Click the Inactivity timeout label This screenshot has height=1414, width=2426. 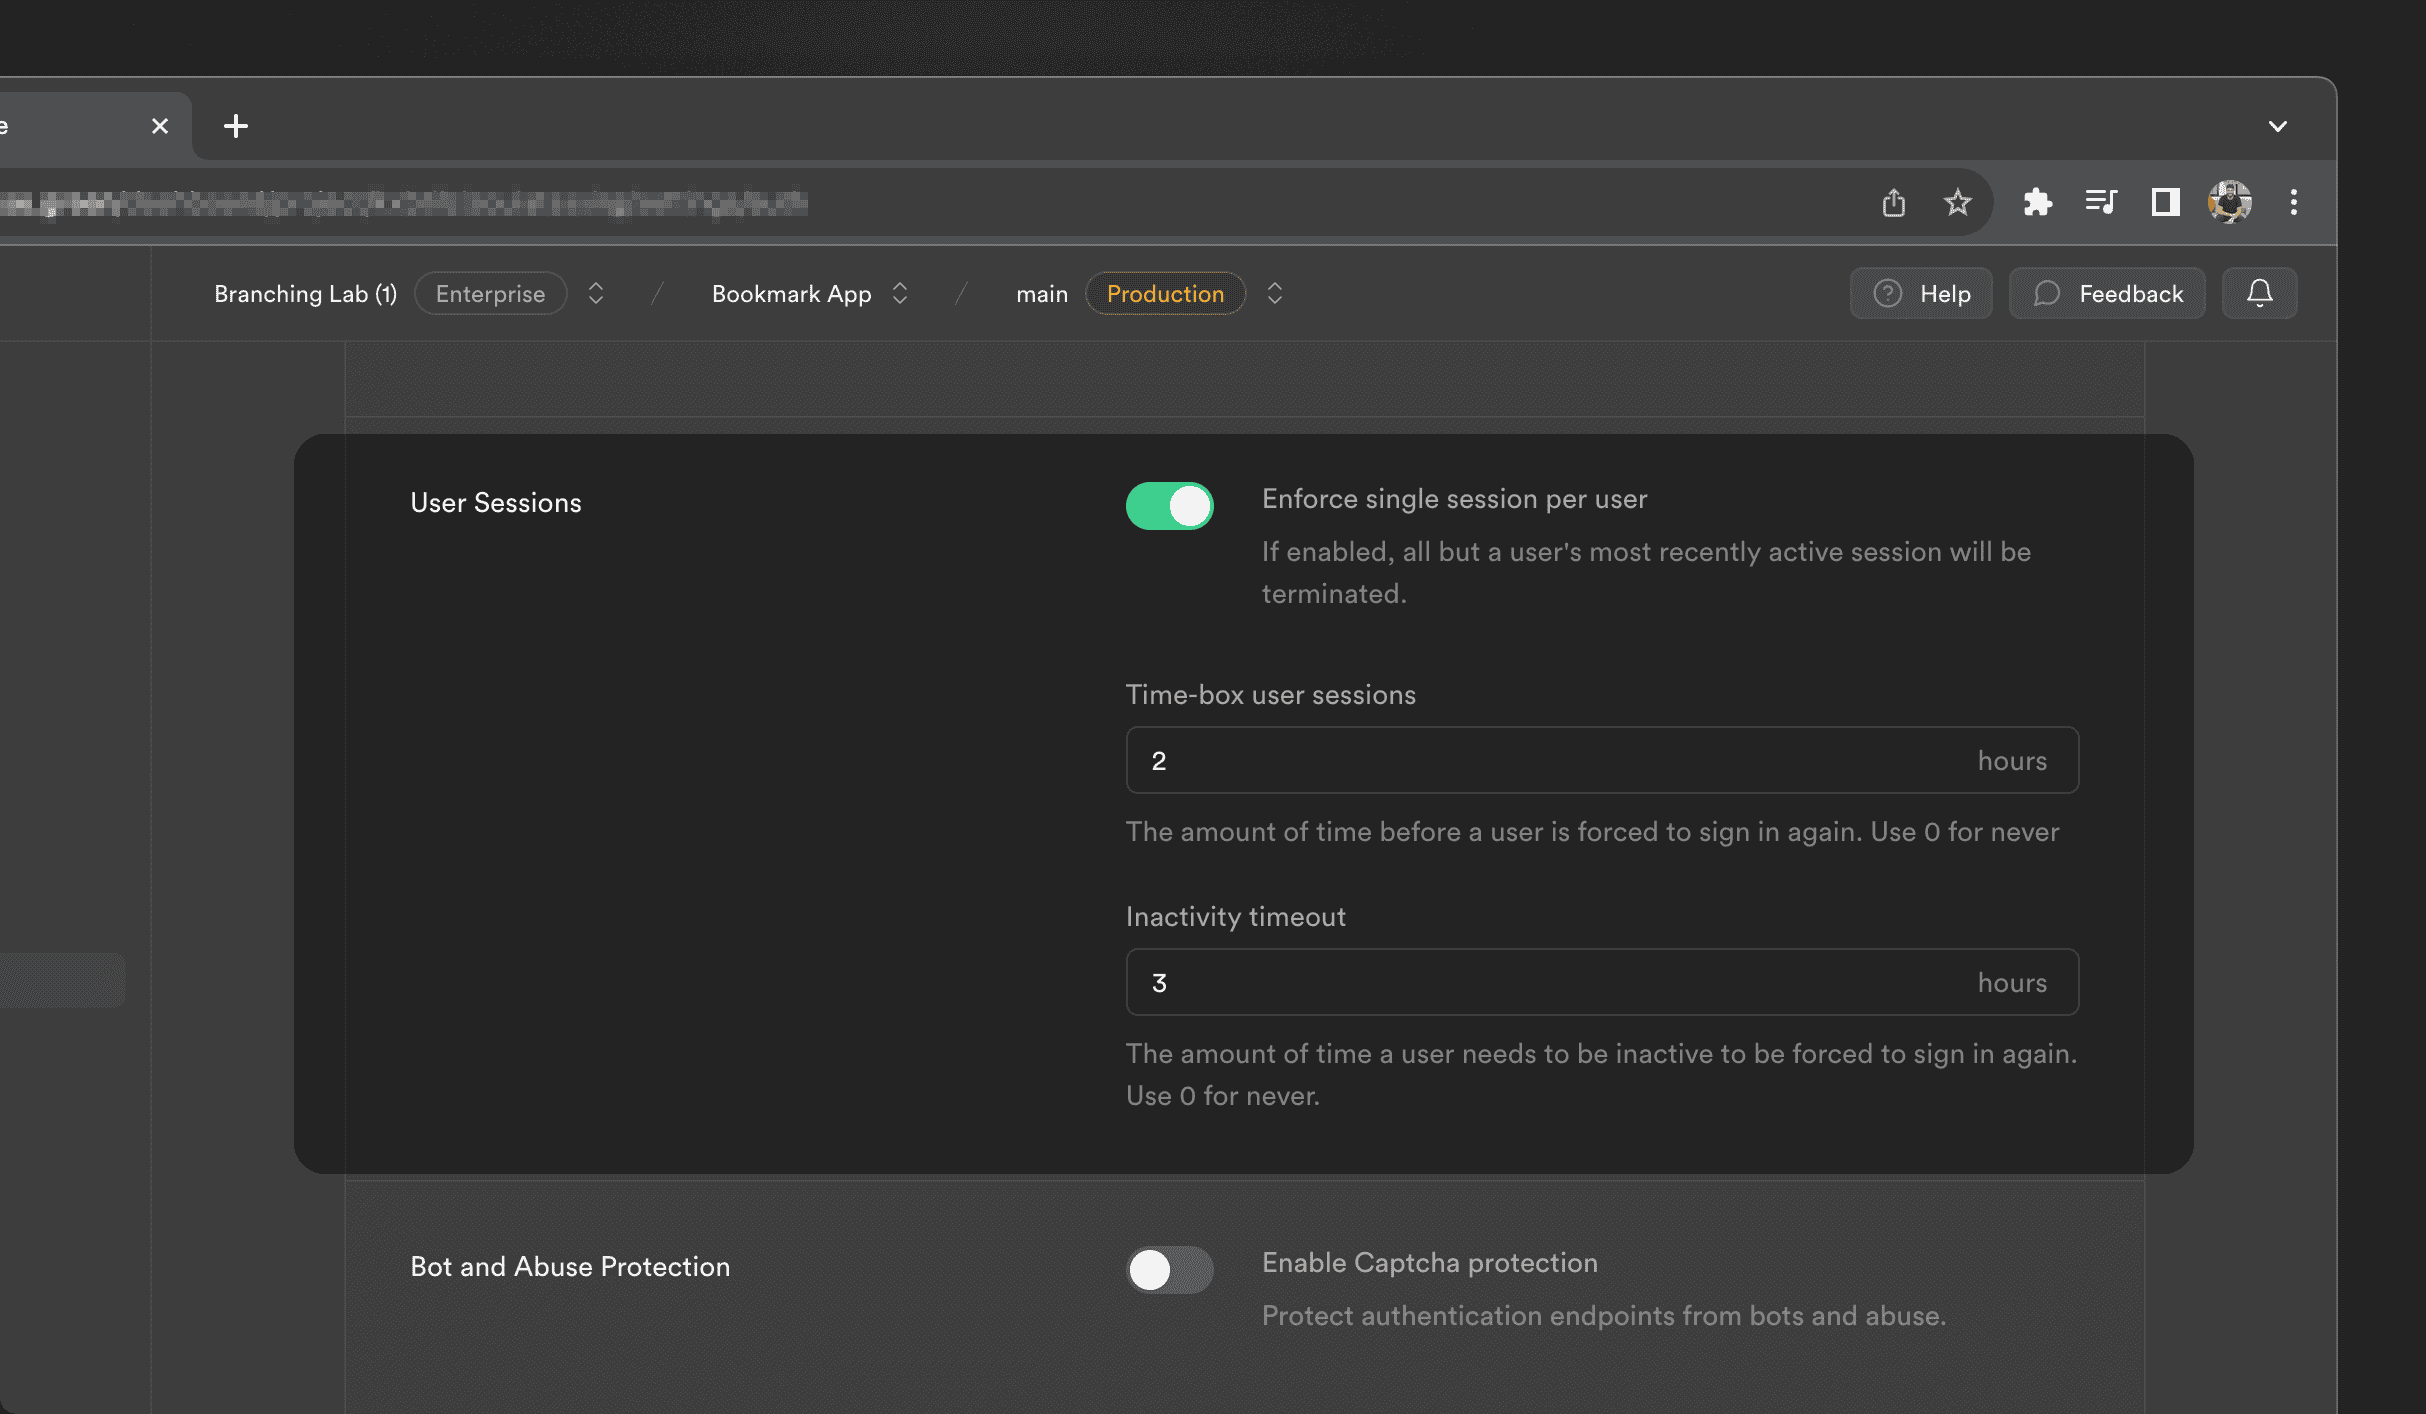(1236, 917)
